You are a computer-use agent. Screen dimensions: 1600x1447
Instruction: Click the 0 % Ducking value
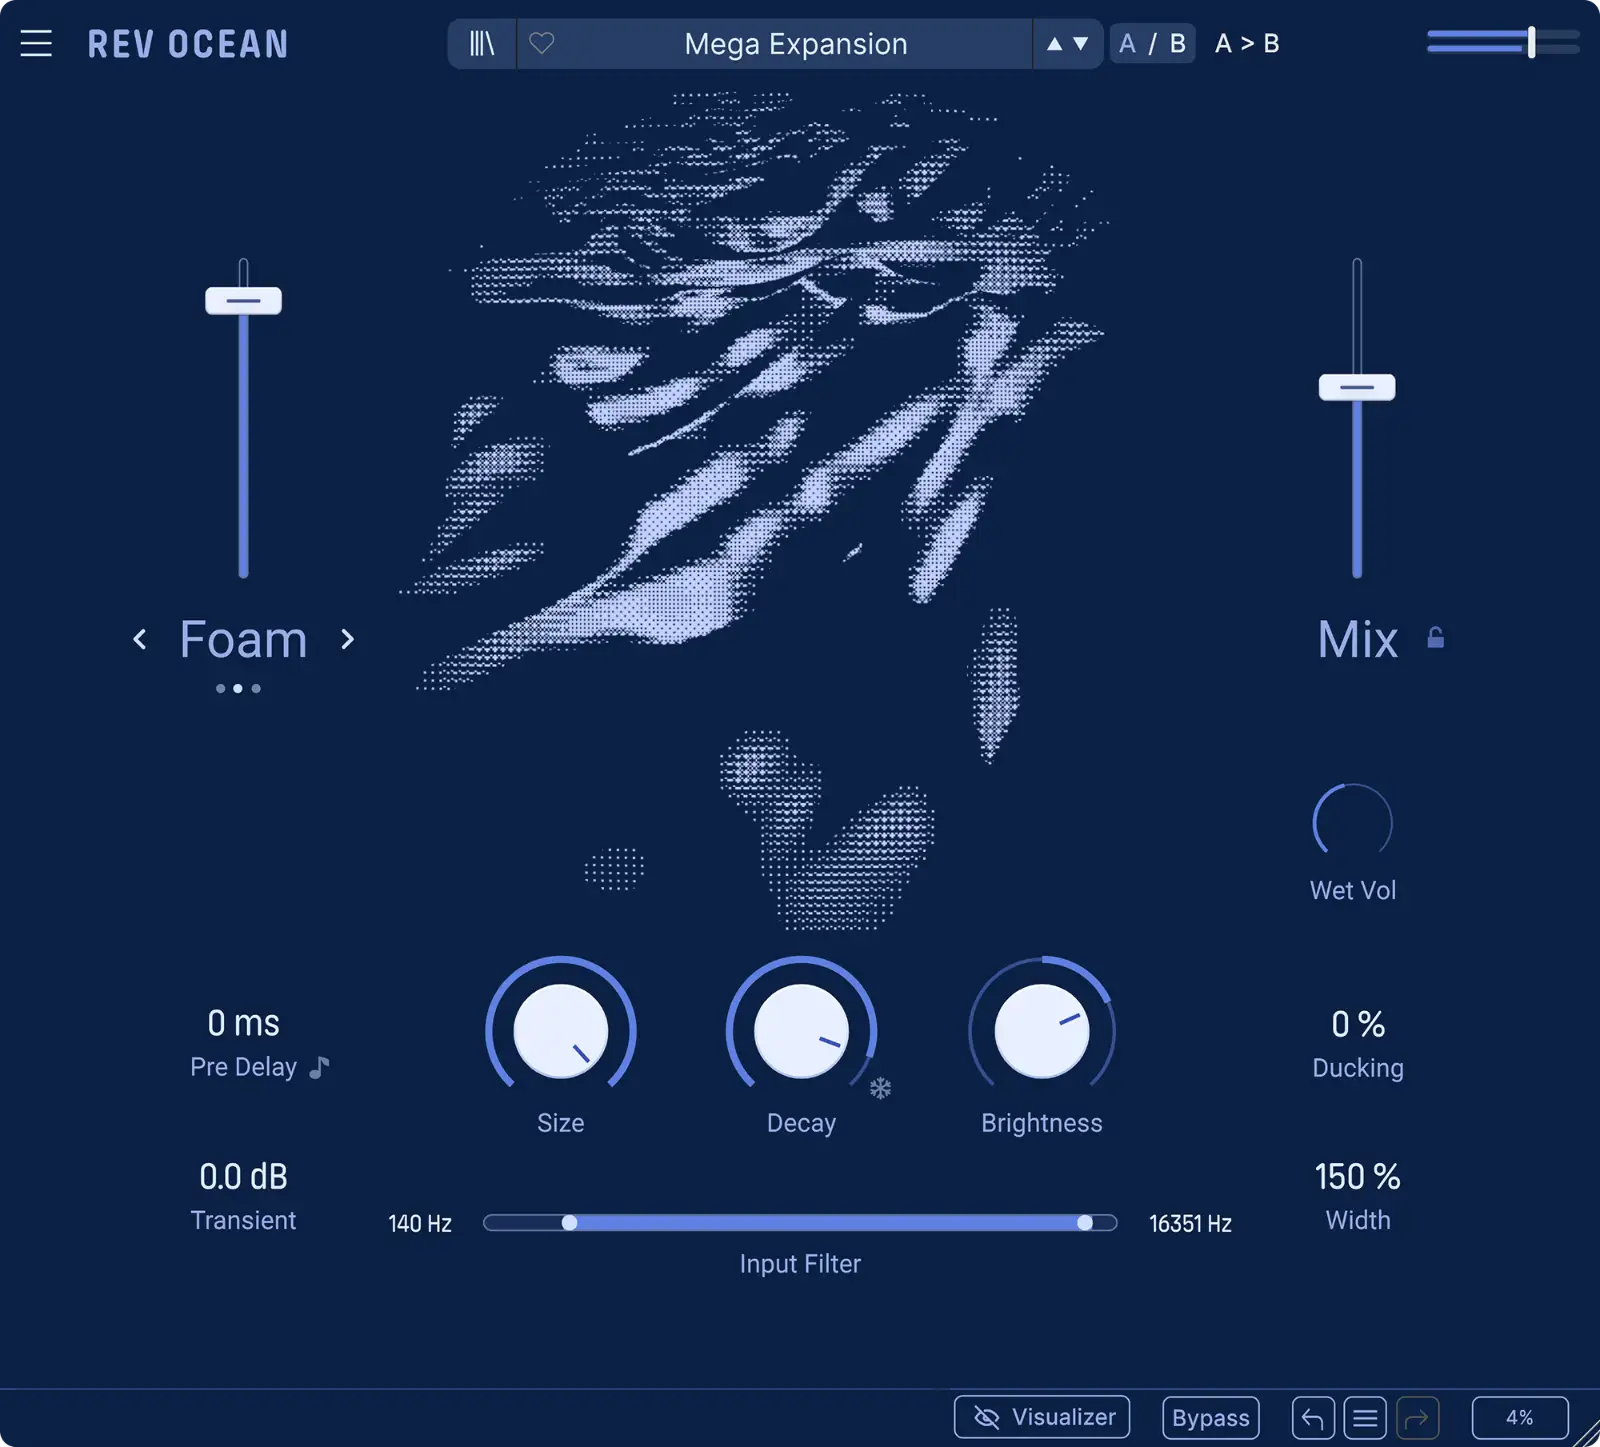tap(1358, 1024)
